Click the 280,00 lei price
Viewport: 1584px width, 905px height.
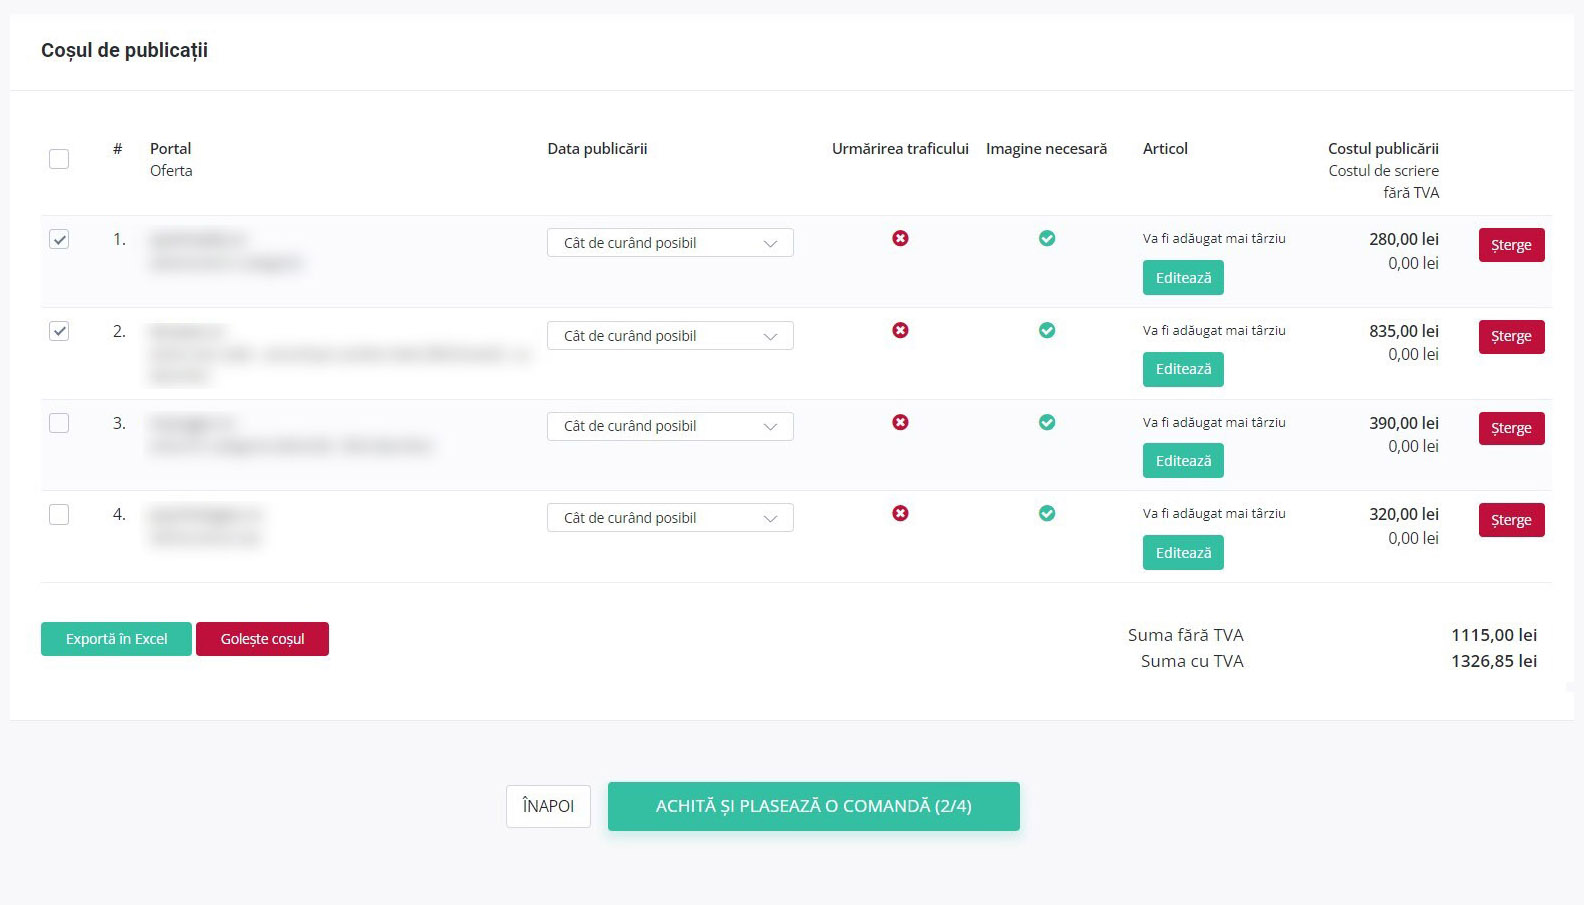pyautogui.click(x=1404, y=239)
